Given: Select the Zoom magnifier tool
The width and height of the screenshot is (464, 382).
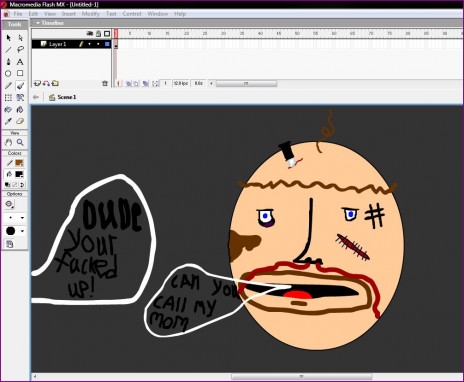Looking at the screenshot, I should click(x=20, y=142).
